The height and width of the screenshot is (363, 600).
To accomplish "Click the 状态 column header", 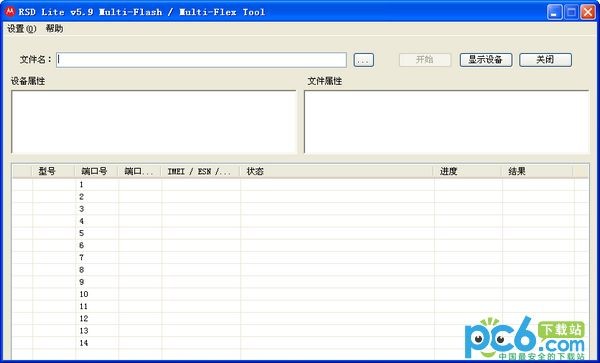I will point(337,171).
